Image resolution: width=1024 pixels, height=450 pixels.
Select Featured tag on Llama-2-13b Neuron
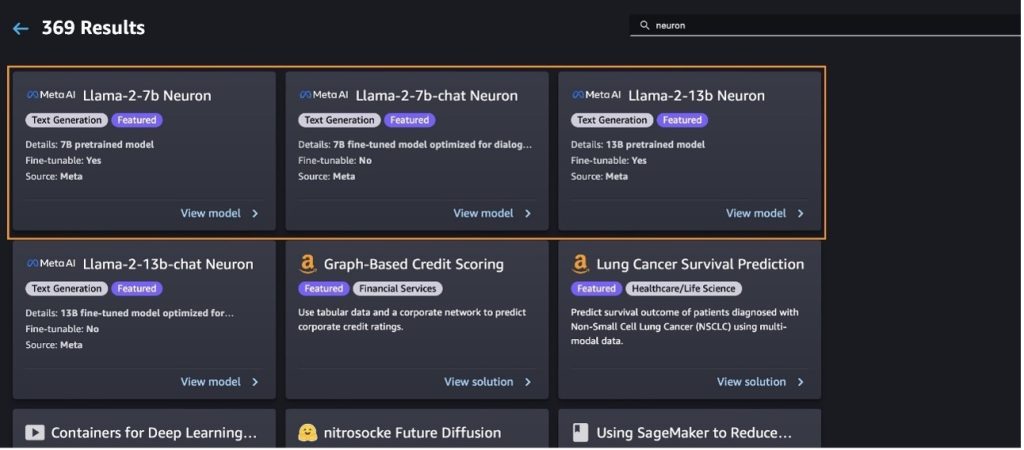click(682, 120)
